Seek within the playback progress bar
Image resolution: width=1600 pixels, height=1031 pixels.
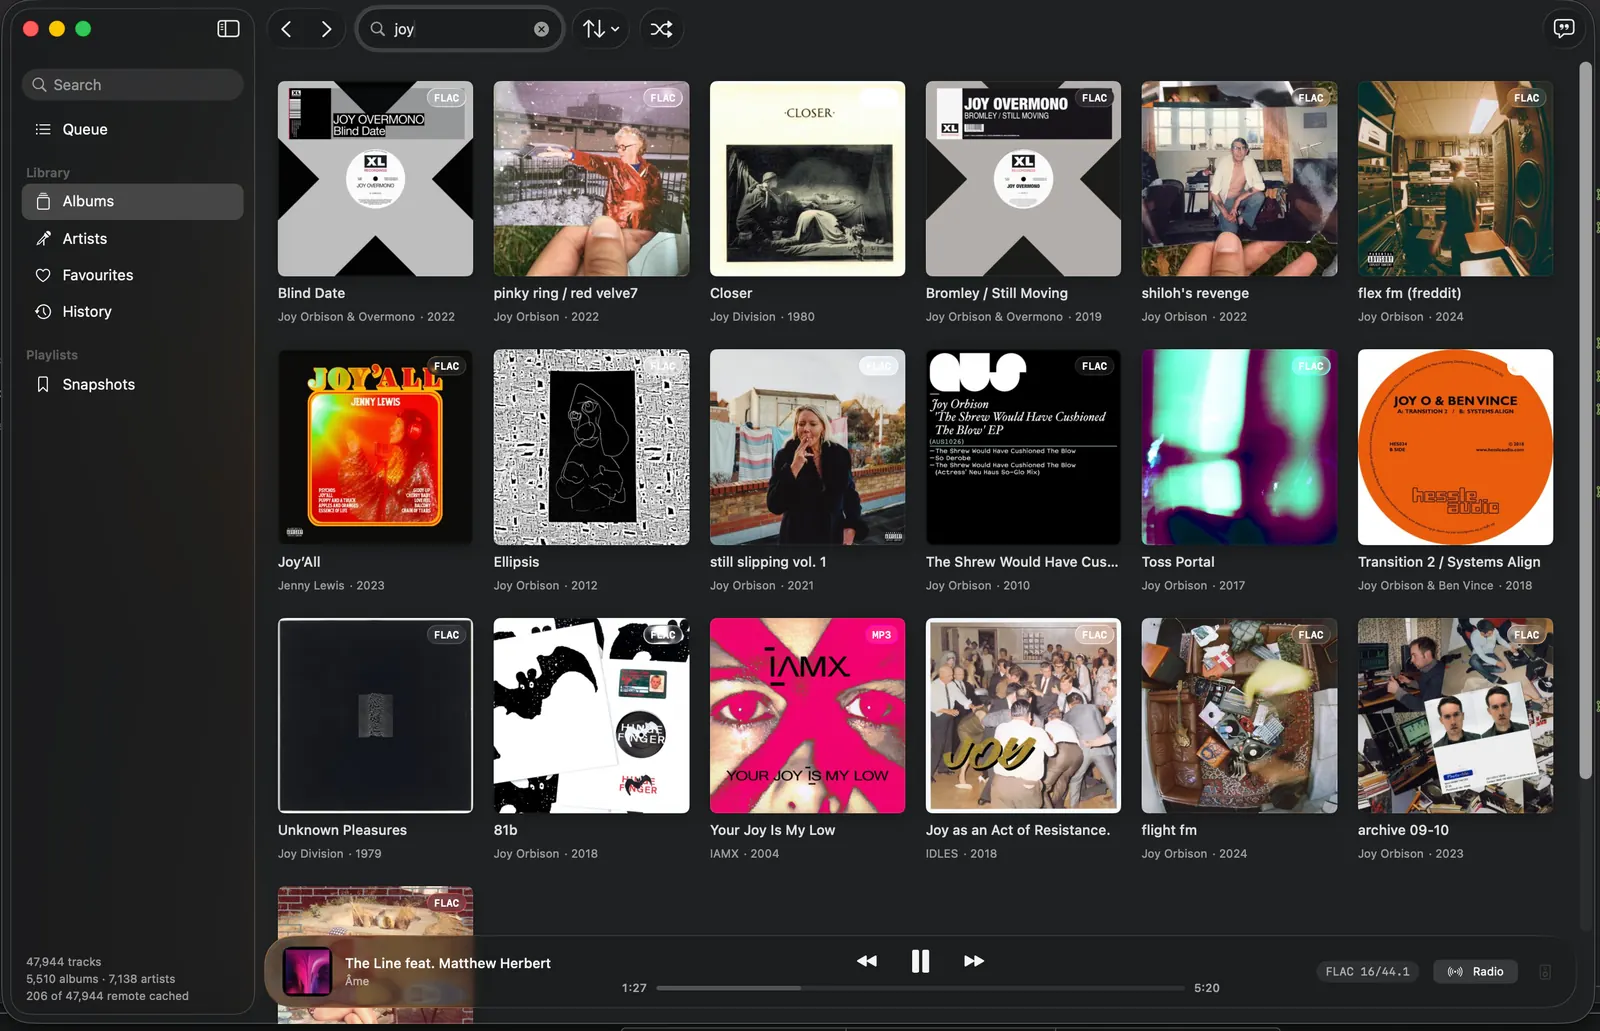click(x=920, y=988)
